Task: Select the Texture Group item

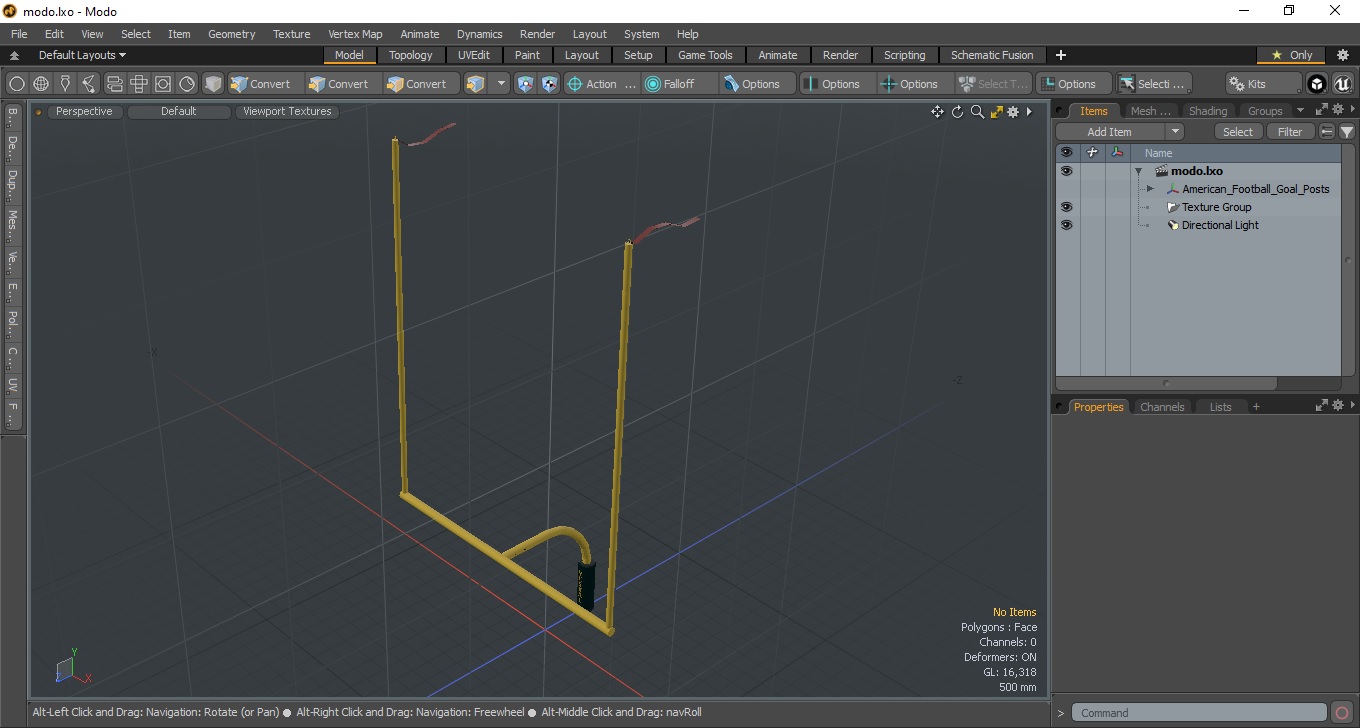Action: pyautogui.click(x=1216, y=207)
